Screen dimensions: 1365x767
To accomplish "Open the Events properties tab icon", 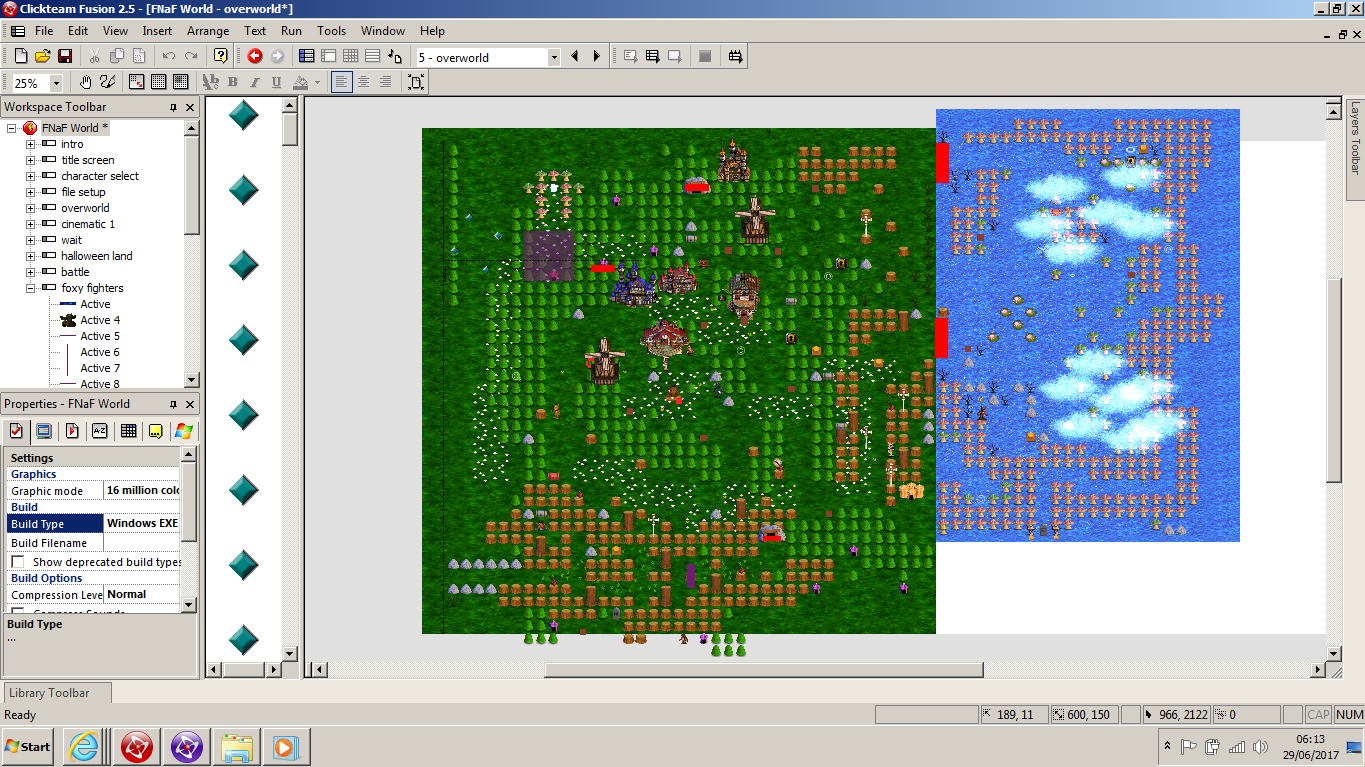I will click(127, 431).
